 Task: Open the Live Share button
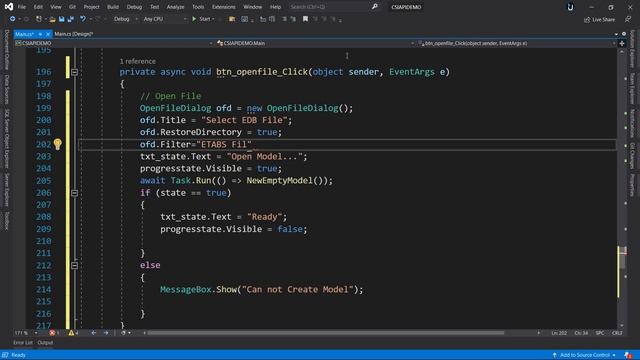point(599,19)
